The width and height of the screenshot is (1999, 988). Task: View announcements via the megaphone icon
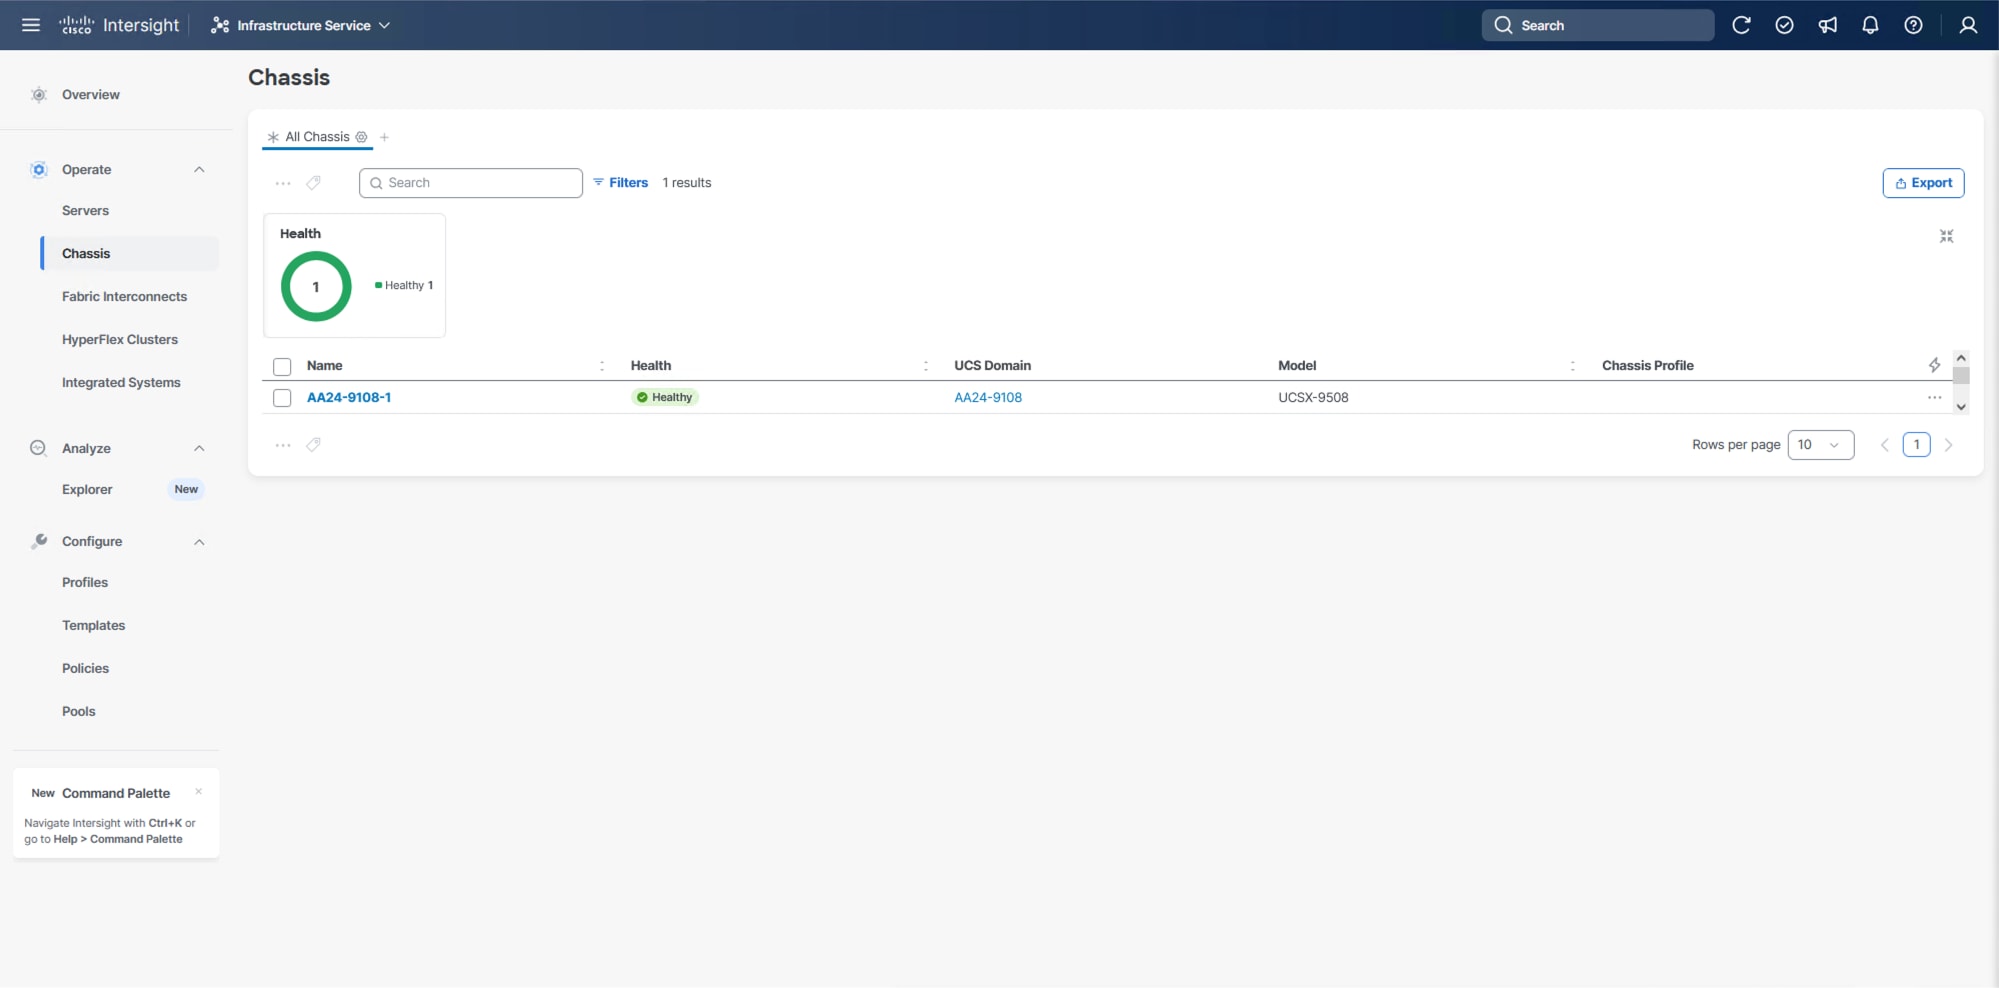coord(1828,25)
